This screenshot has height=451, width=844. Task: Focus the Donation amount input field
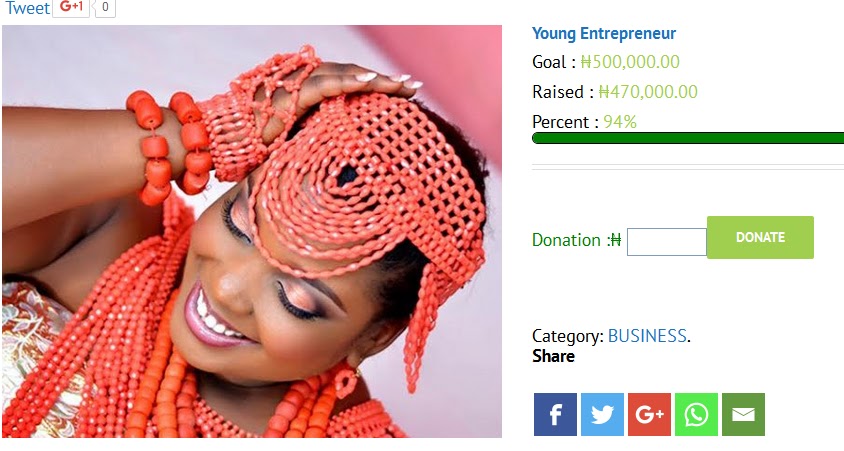click(666, 242)
